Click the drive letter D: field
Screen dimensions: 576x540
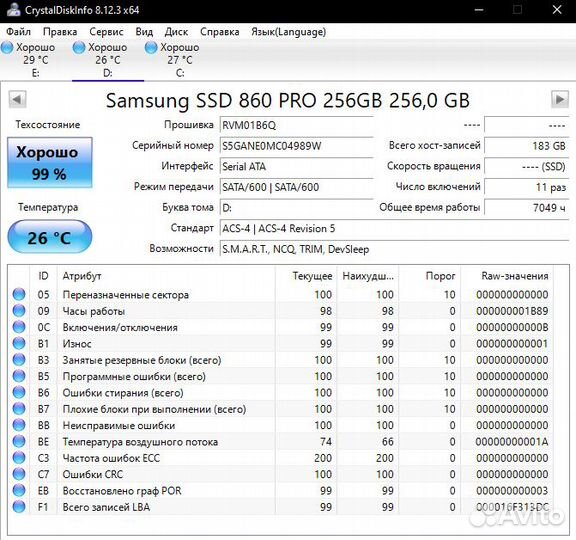[296, 208]
